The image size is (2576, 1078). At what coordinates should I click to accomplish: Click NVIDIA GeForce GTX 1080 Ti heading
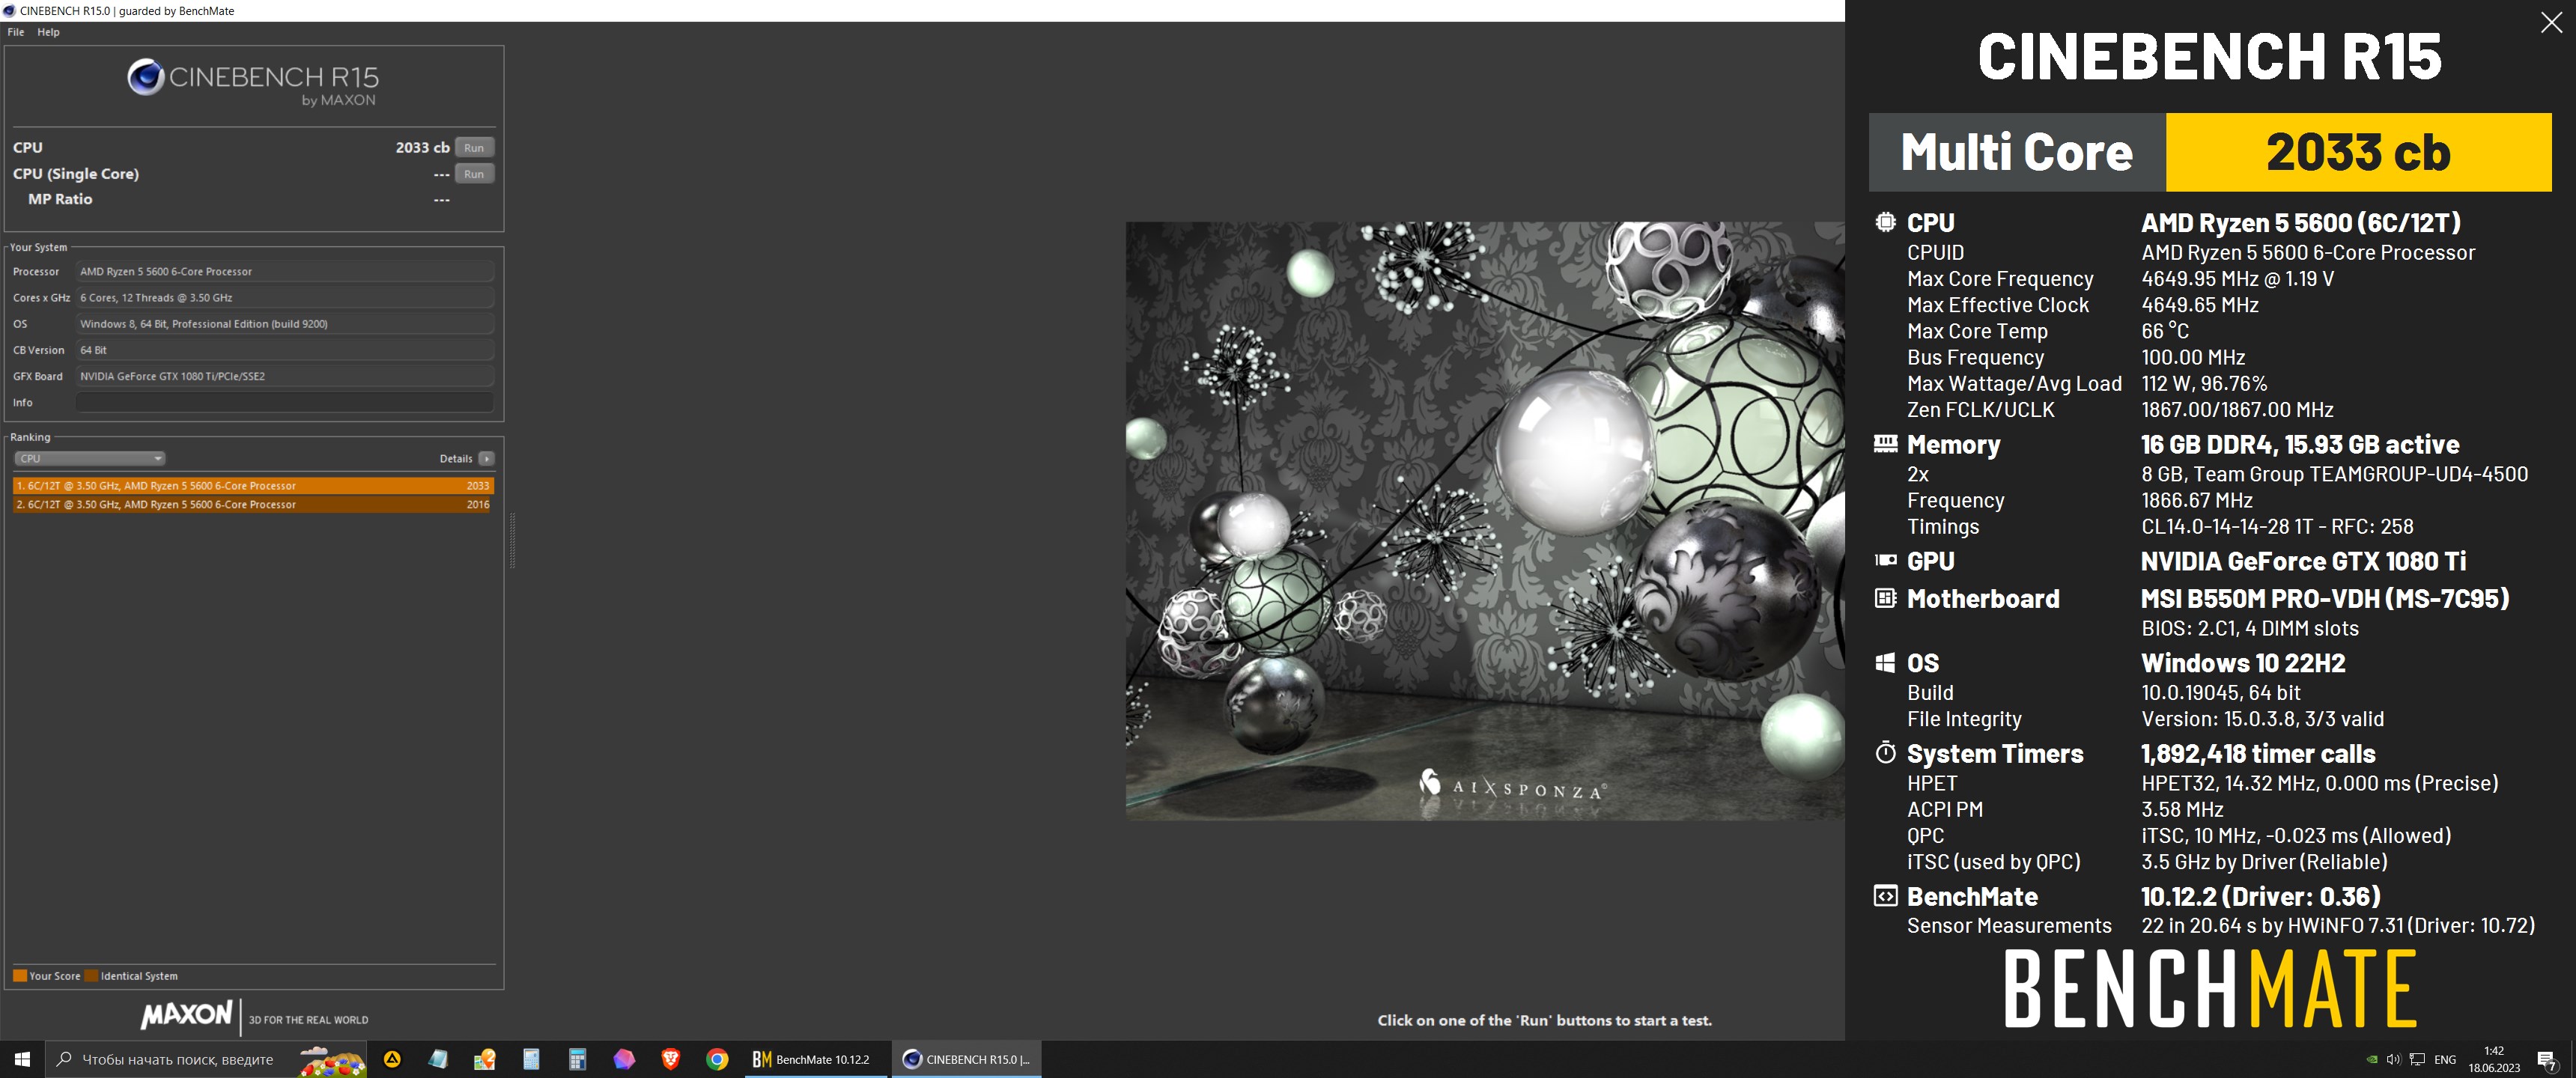click(x=2304, y=560)
